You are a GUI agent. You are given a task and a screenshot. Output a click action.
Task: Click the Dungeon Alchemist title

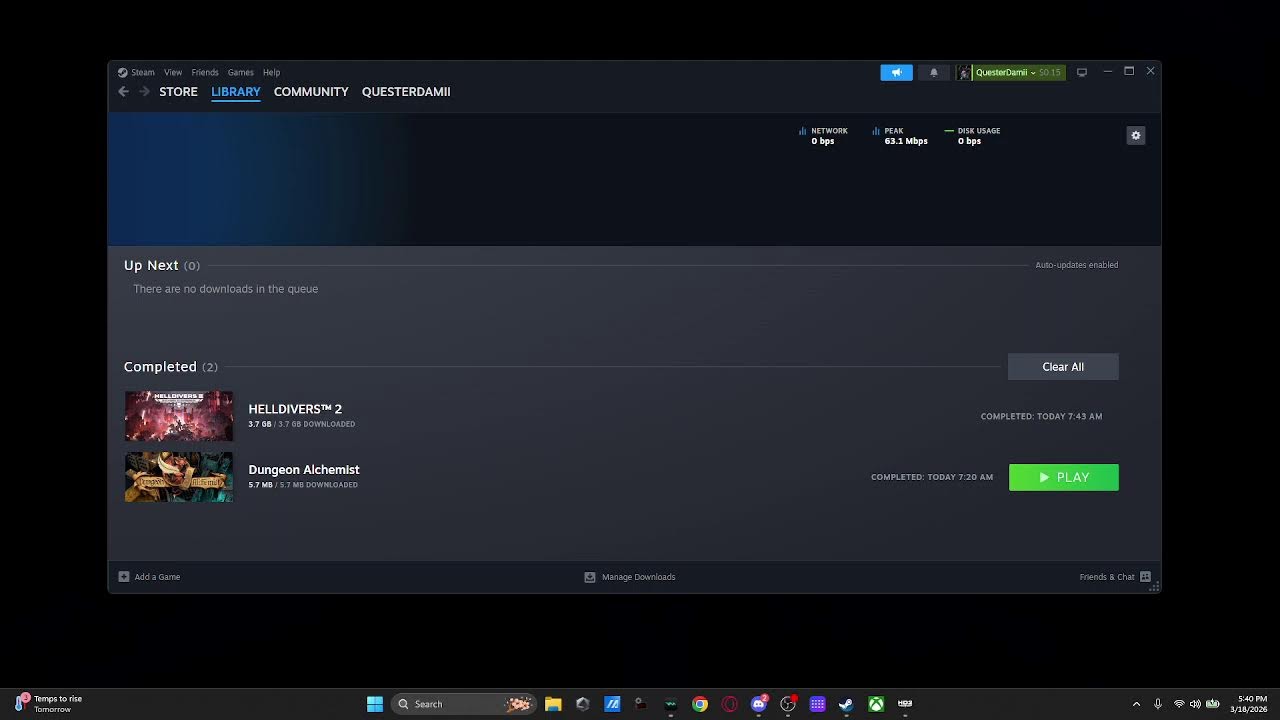(304, 469)
